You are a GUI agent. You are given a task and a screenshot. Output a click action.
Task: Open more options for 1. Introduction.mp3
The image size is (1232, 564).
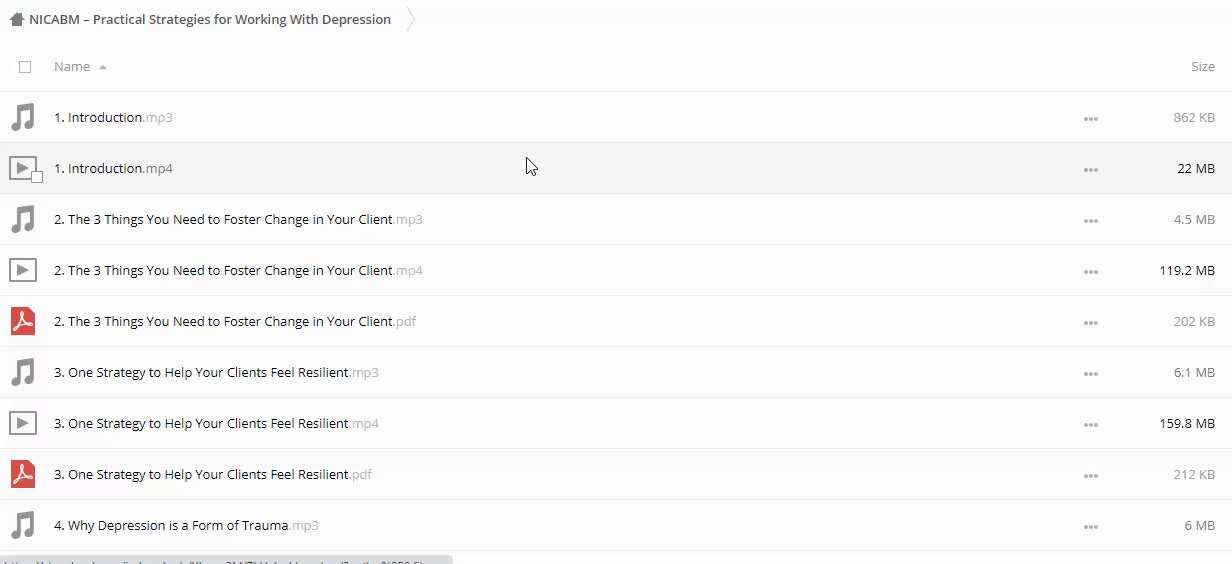pyautogui.click(x=1090, y=118)
